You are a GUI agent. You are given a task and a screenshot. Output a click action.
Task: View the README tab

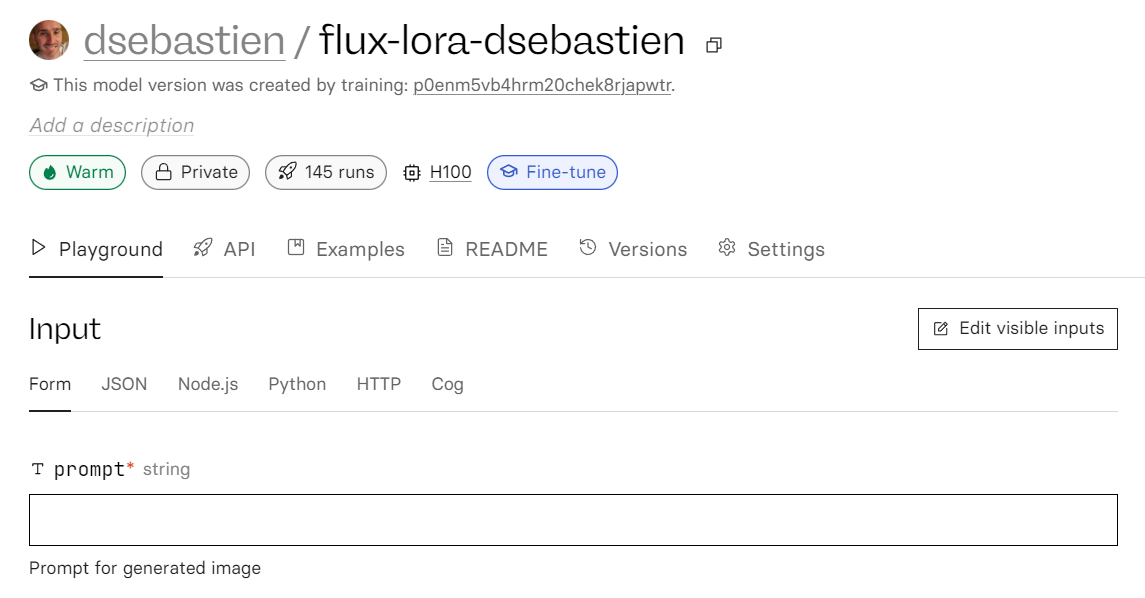(x=493, y=249)
